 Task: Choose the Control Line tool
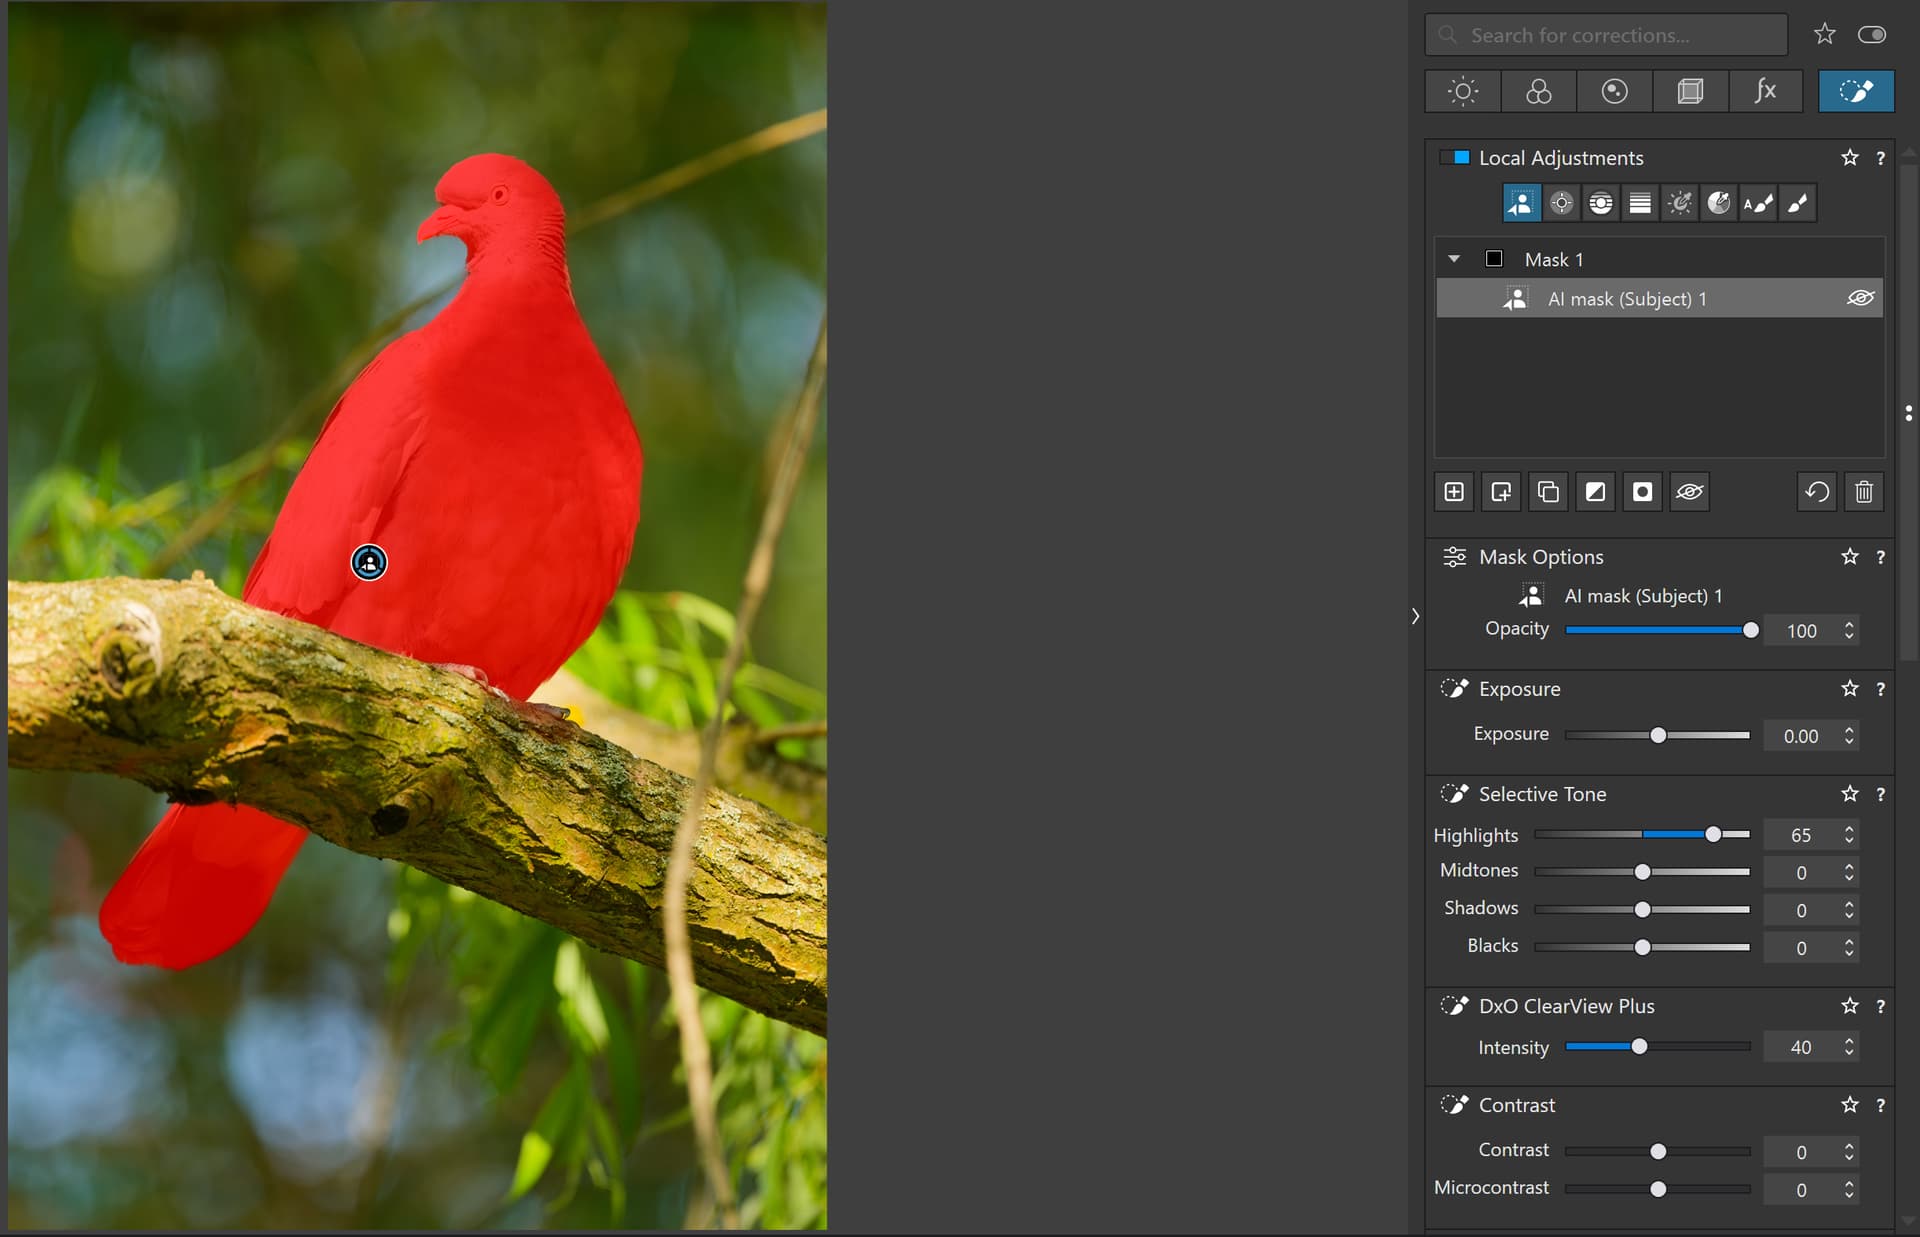click(1600, 204)
